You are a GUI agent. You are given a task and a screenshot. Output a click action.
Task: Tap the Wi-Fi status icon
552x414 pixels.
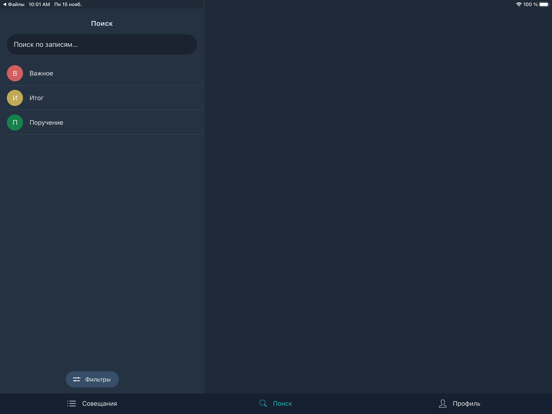pos(519,4)
